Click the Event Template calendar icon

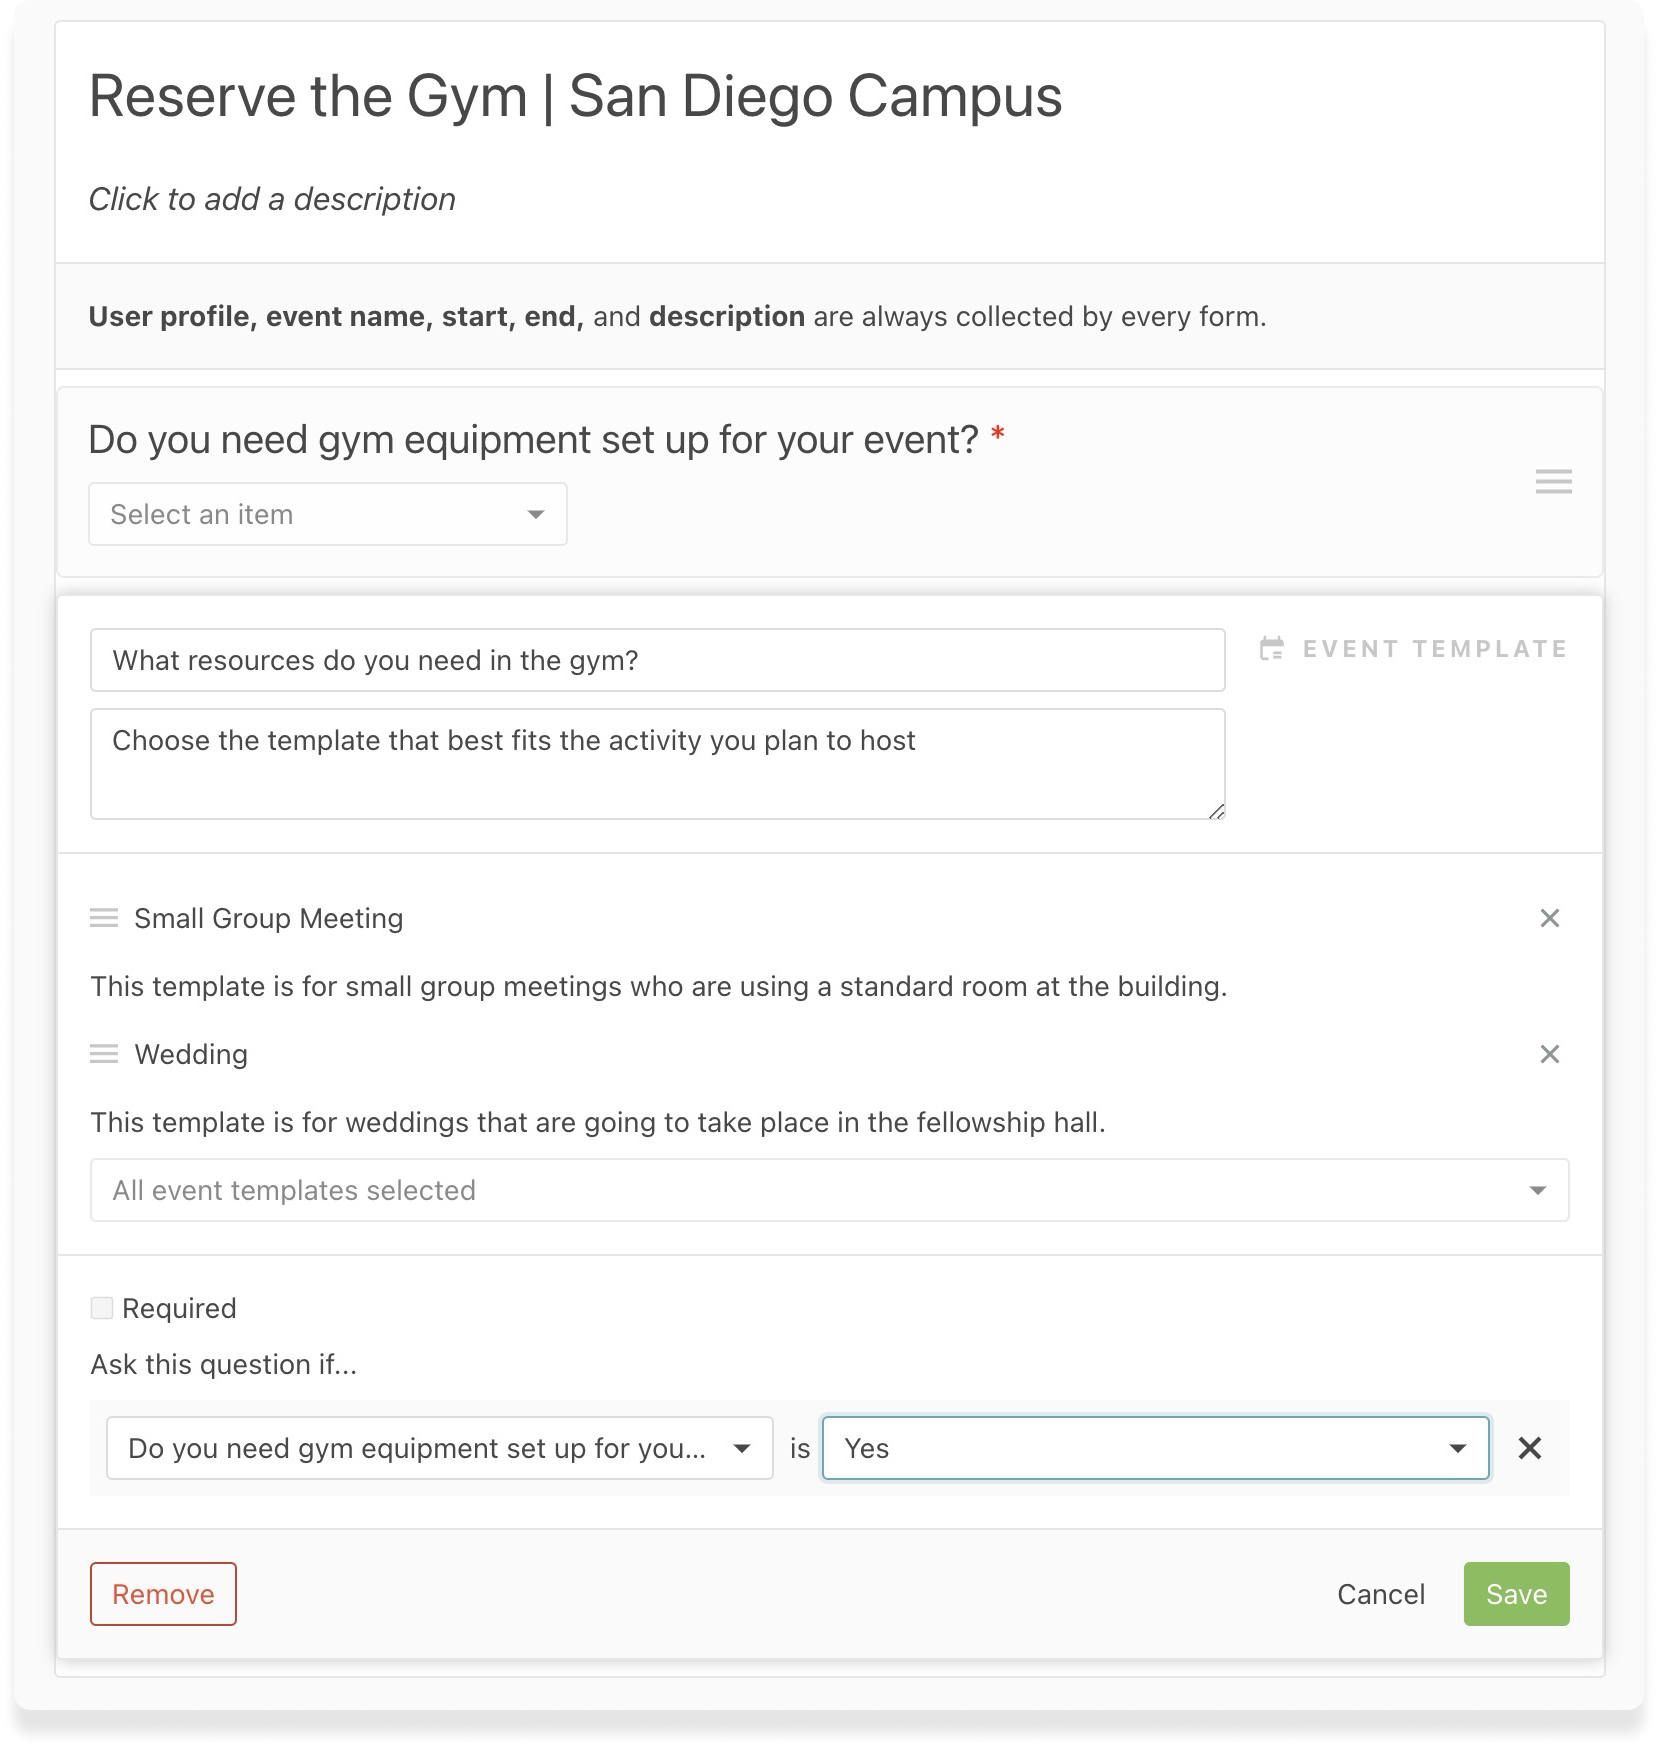pos(1274,649)
